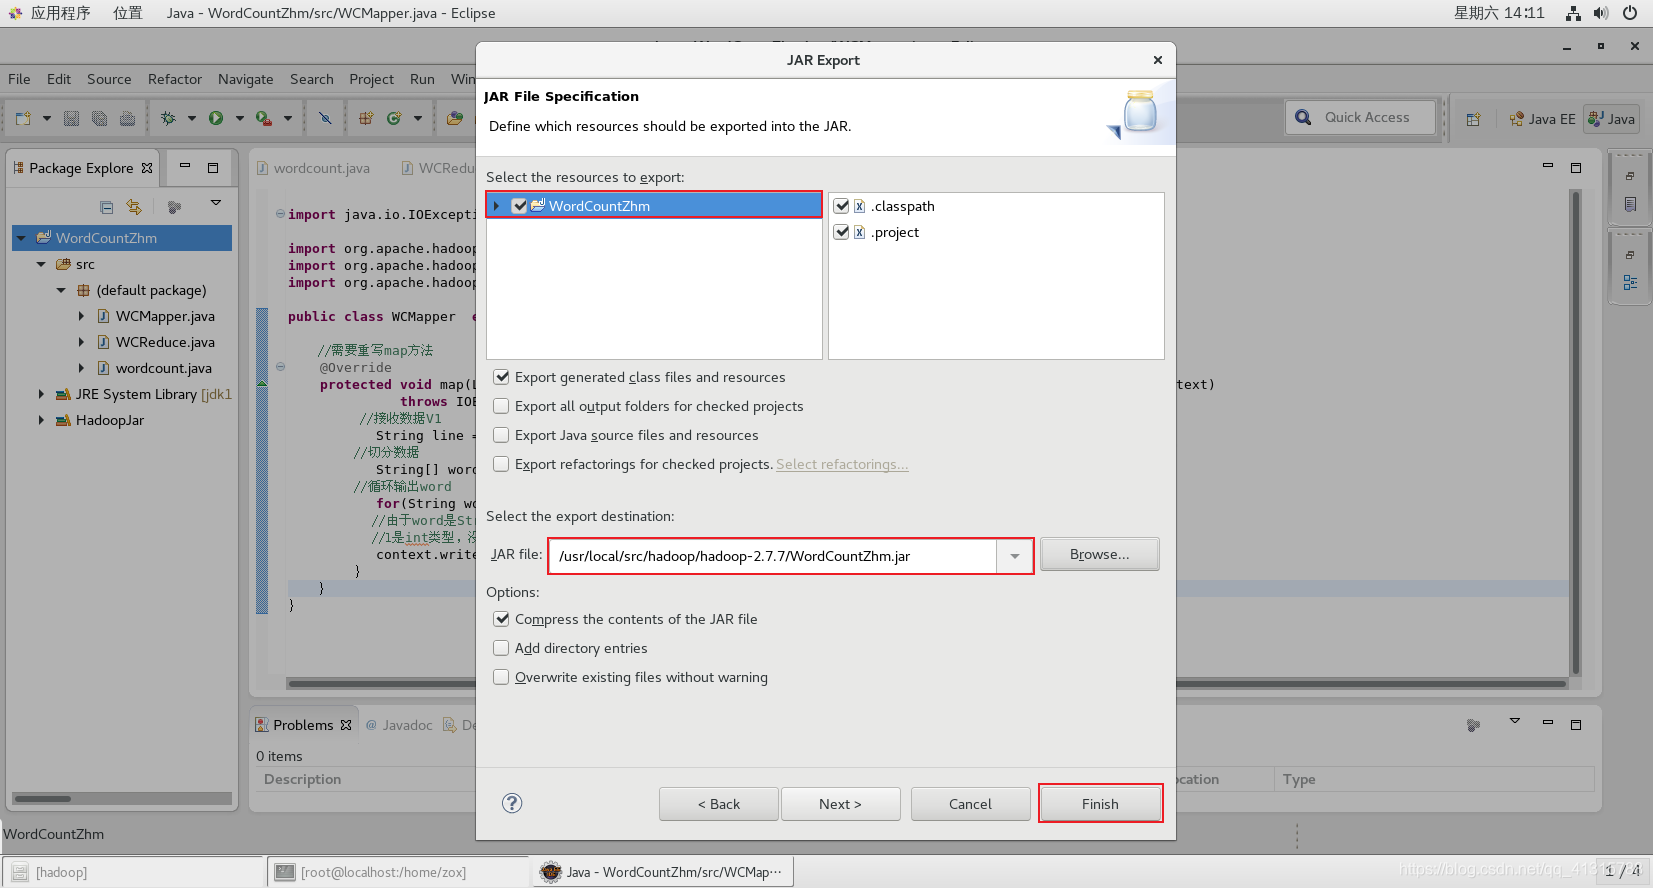Click the New Java Package icon
The image size is (1653, 888).
point(366,118)
